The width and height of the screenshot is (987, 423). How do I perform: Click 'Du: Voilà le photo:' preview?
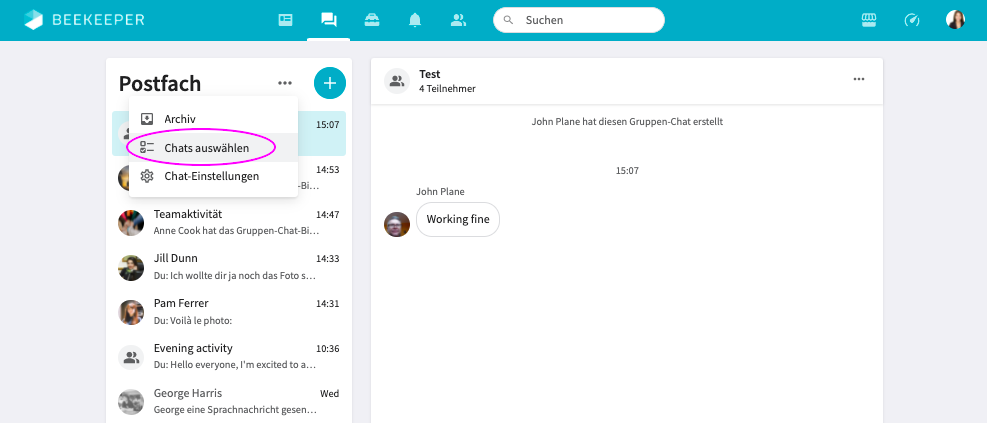tap(193, 320)
